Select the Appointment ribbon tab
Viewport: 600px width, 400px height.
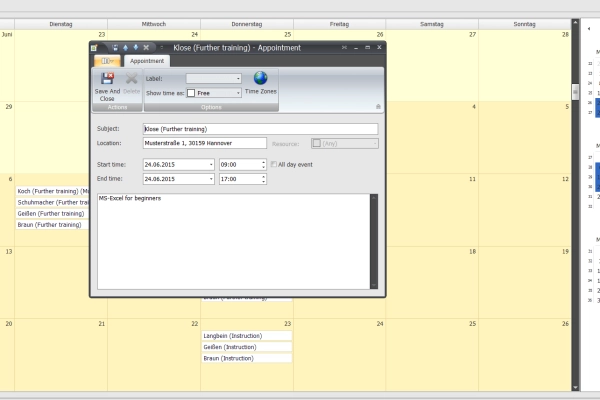pos(147,61)
